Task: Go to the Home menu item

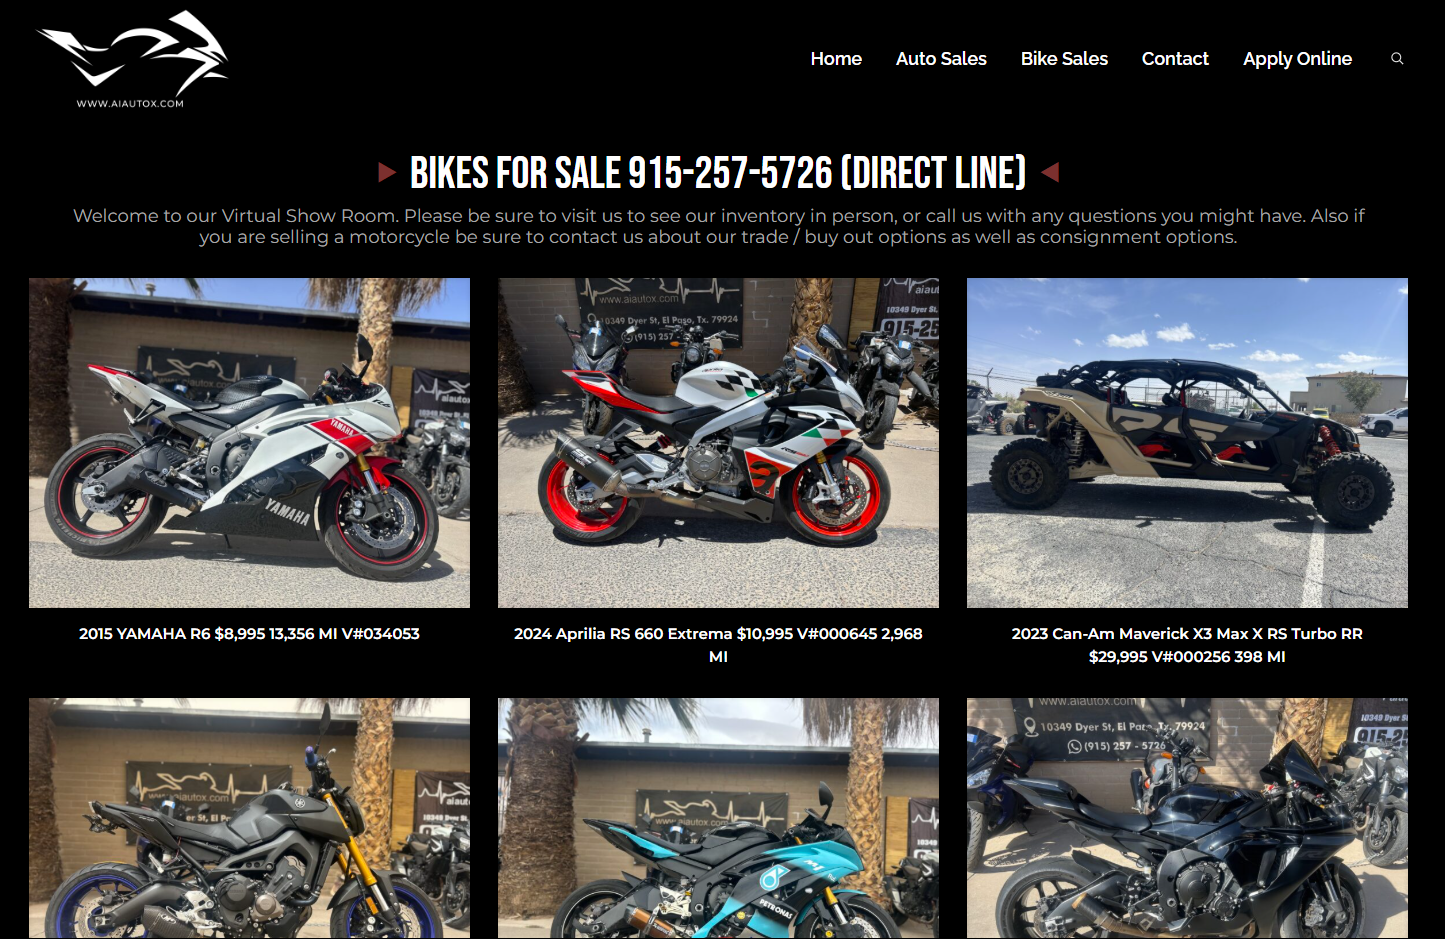Action: tap(836, 59)
